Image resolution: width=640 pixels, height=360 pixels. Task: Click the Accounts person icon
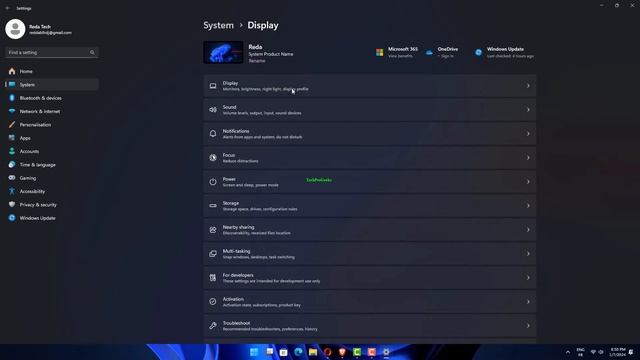pyautogui.click(x=12, y=151)
